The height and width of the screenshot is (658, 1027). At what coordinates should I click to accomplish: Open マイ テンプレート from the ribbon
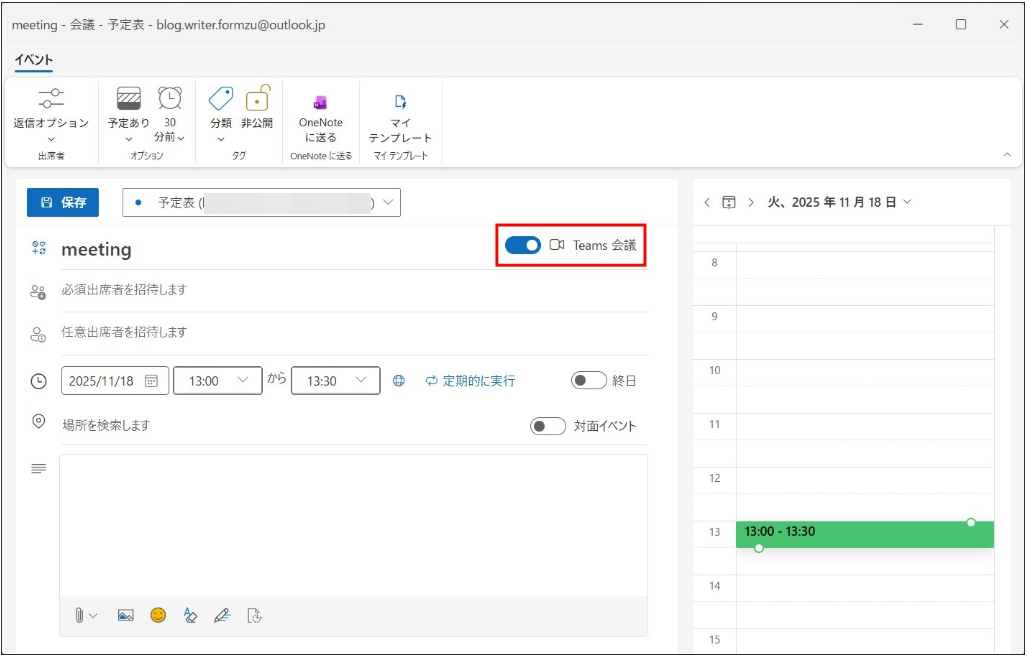[400, 103]
